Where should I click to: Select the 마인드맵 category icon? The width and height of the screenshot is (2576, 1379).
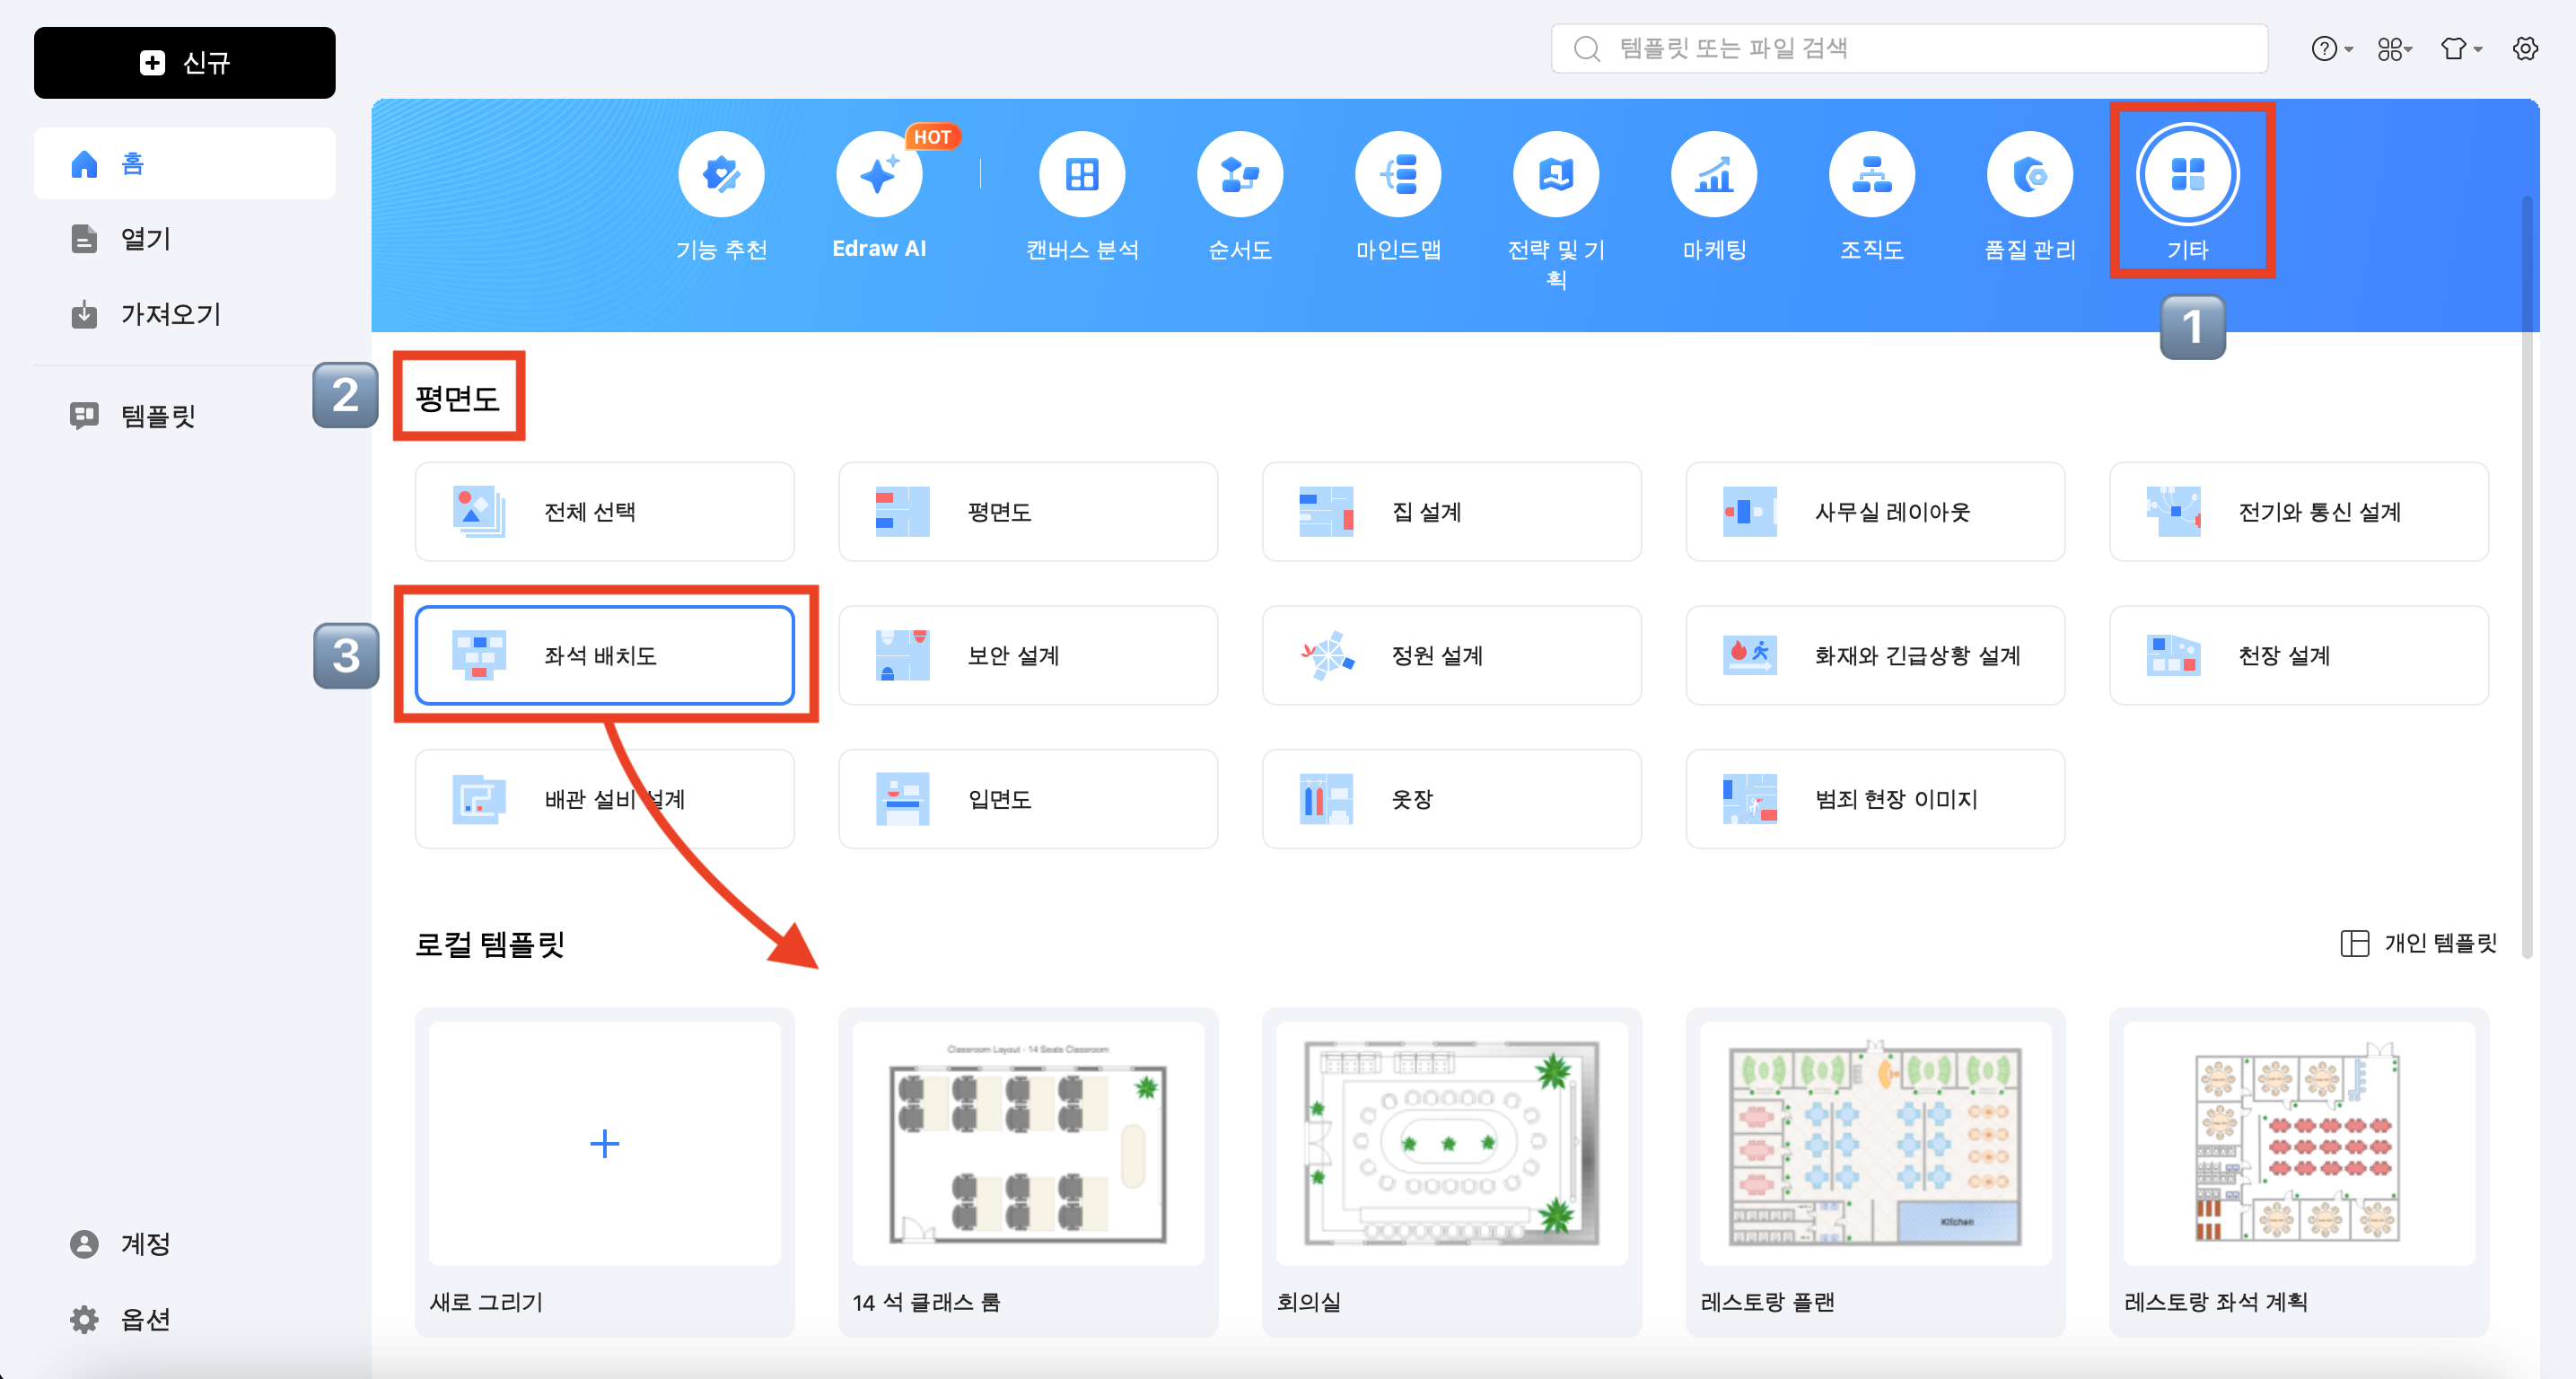click(x=1398, y=175)
